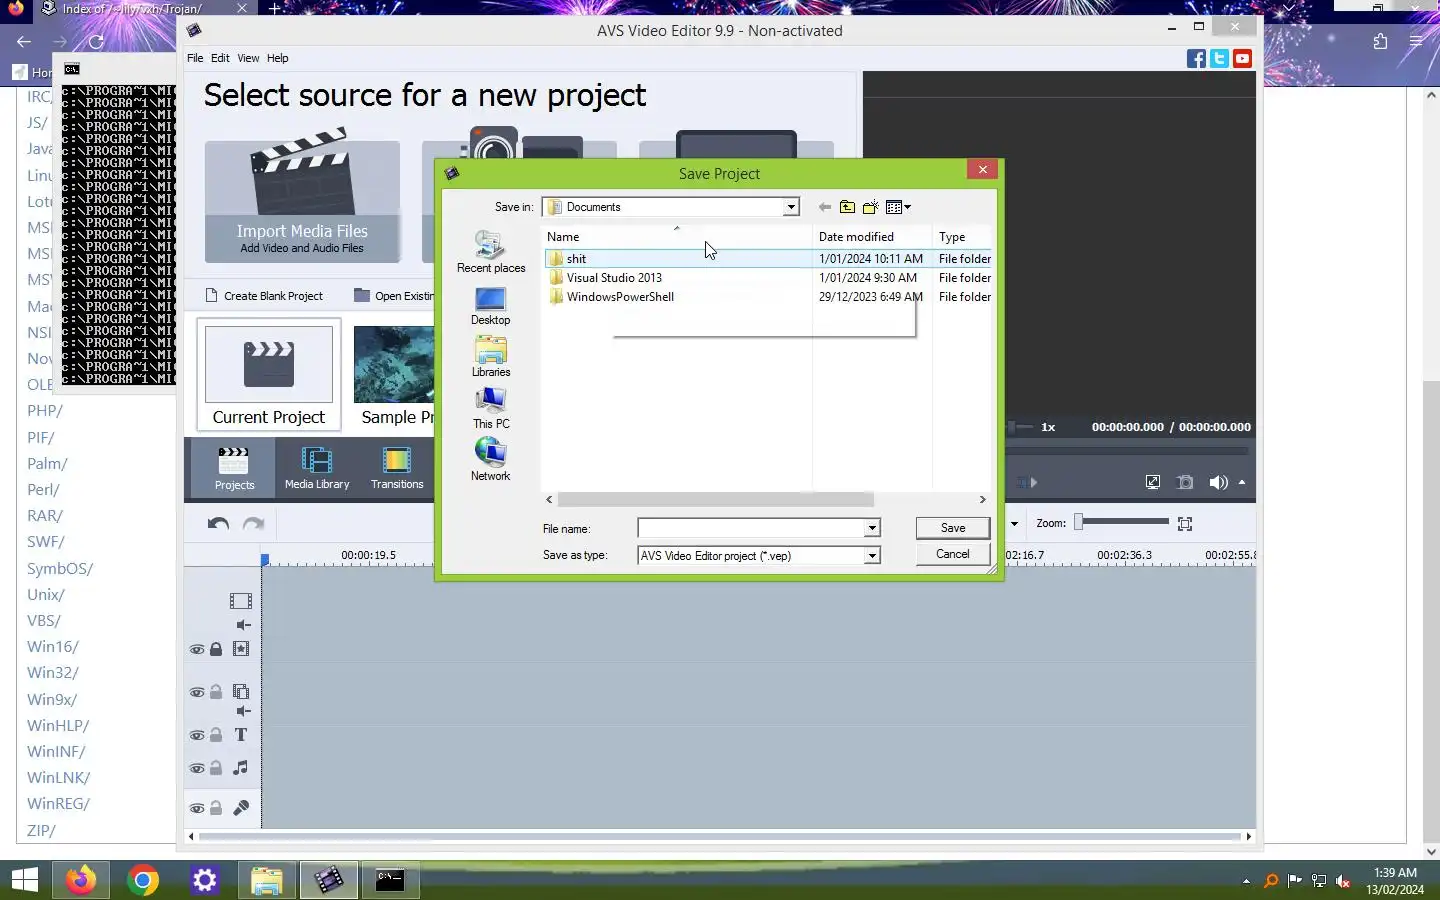The width and height of the screenshot is (1440, 900).
Task: Click the main video track filmstrip icon
Action: (241, 601)
